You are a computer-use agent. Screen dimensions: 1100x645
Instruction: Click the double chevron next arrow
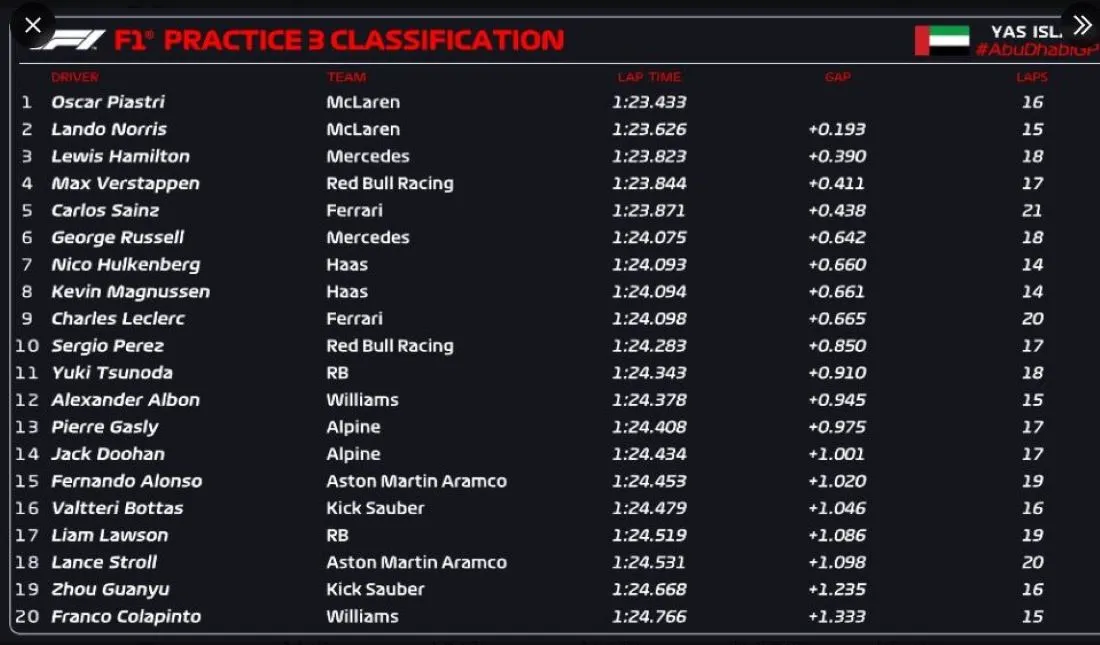point(1081,25)
